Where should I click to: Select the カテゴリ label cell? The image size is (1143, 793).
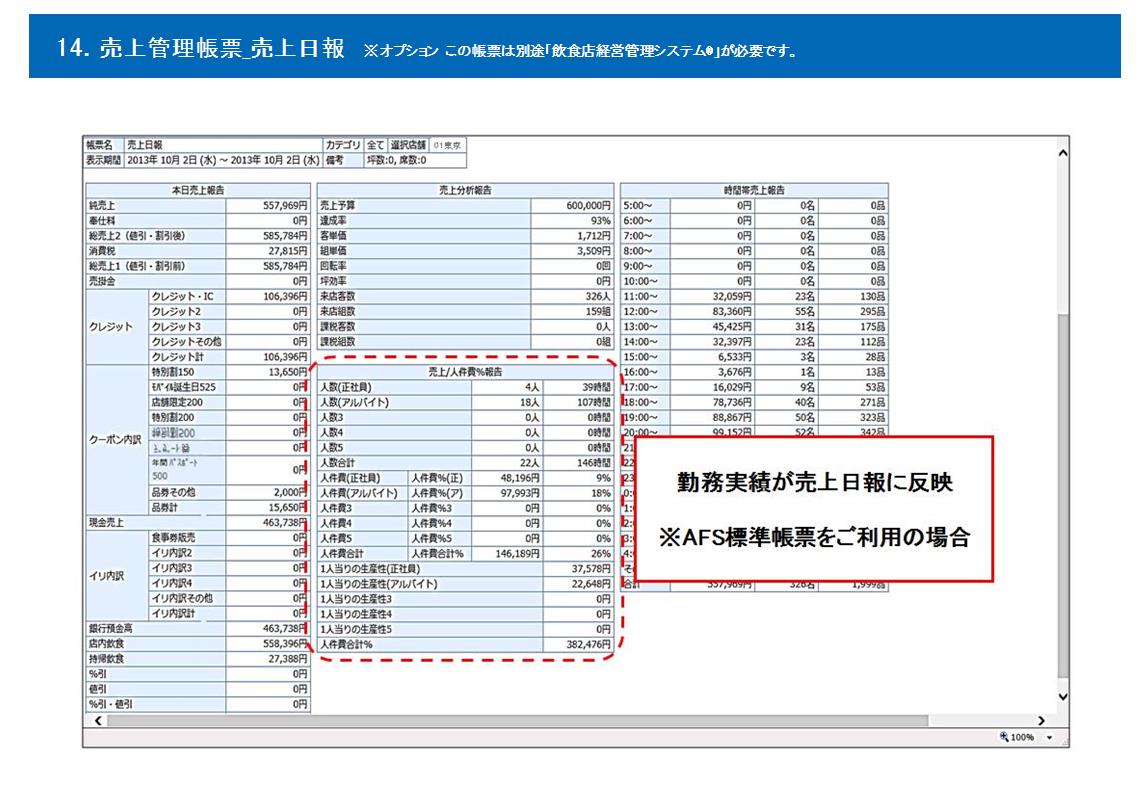point(343,145)
